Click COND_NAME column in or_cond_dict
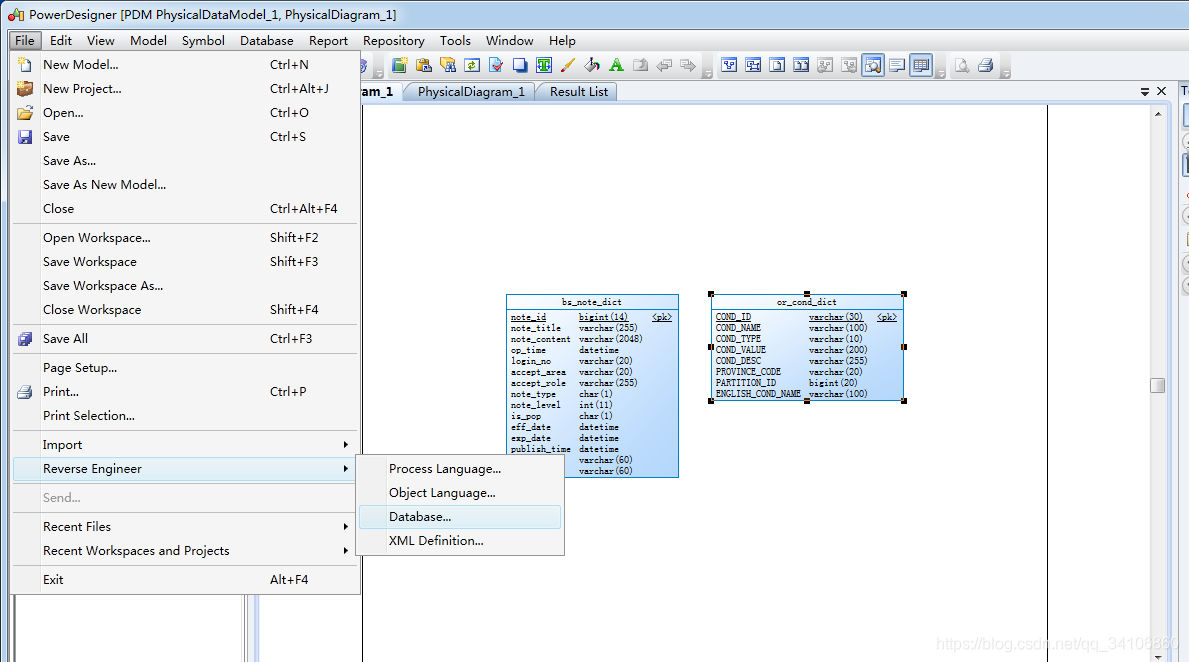The height and width of the screenshot is (662, 1189). [738, 328]
